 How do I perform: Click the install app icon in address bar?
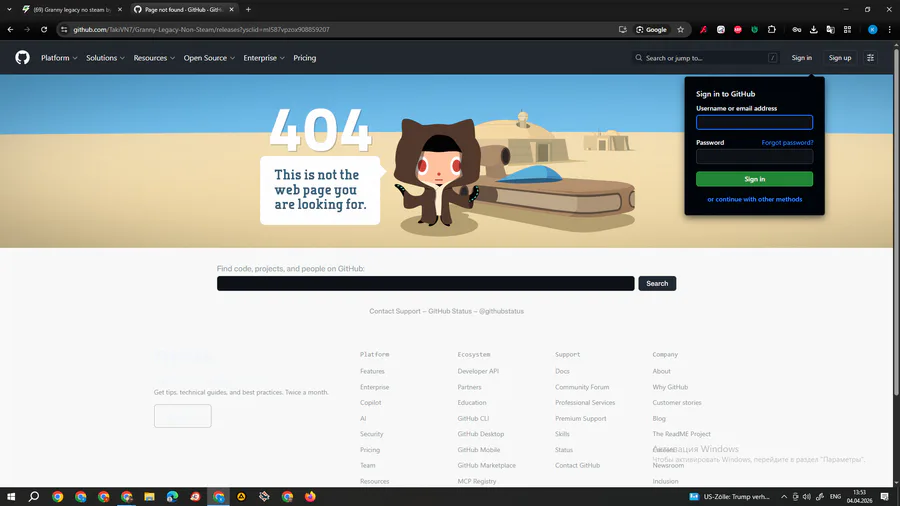tap(623, 29)
